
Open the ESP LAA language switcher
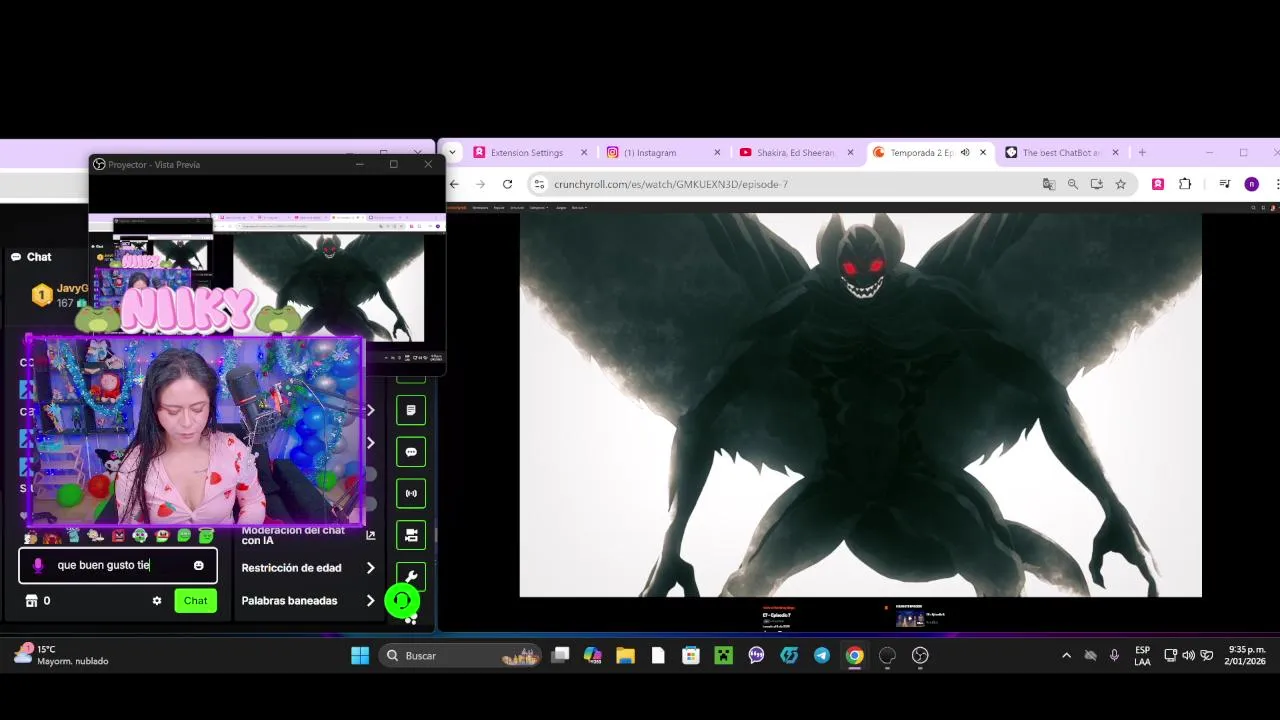(1142, 656)
